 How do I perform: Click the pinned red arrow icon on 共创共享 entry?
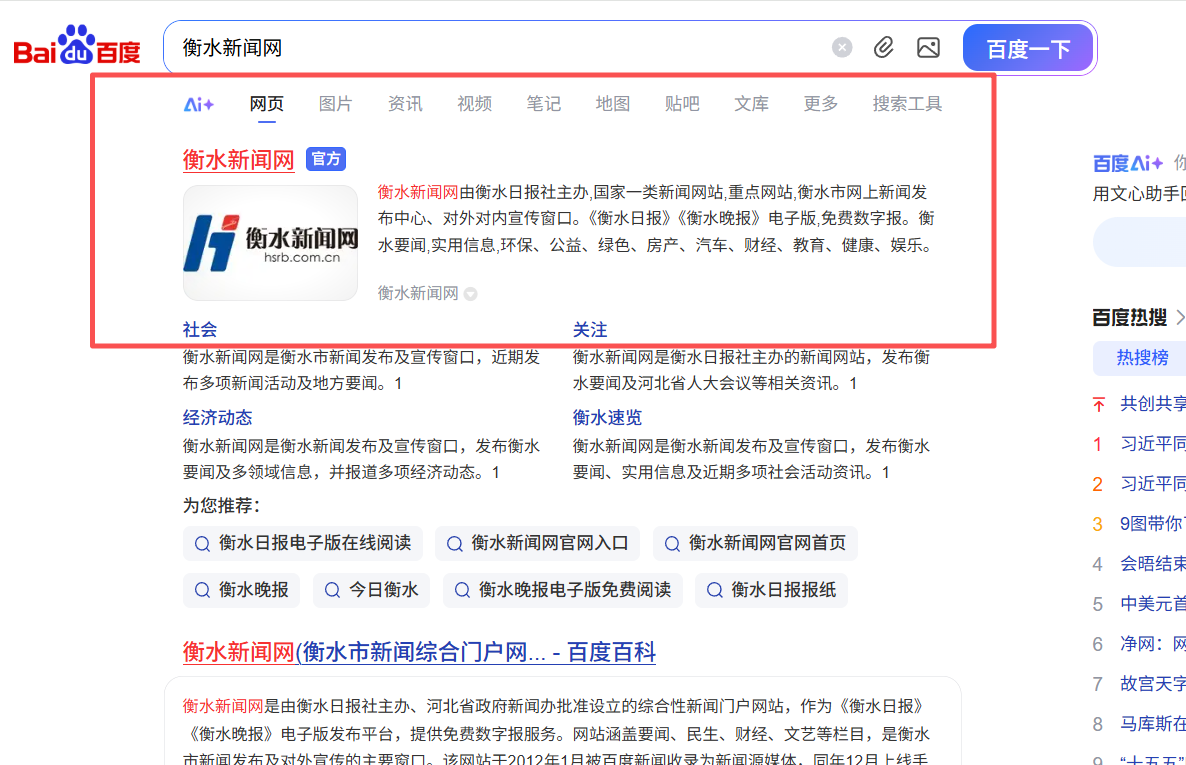point(1097,402)
